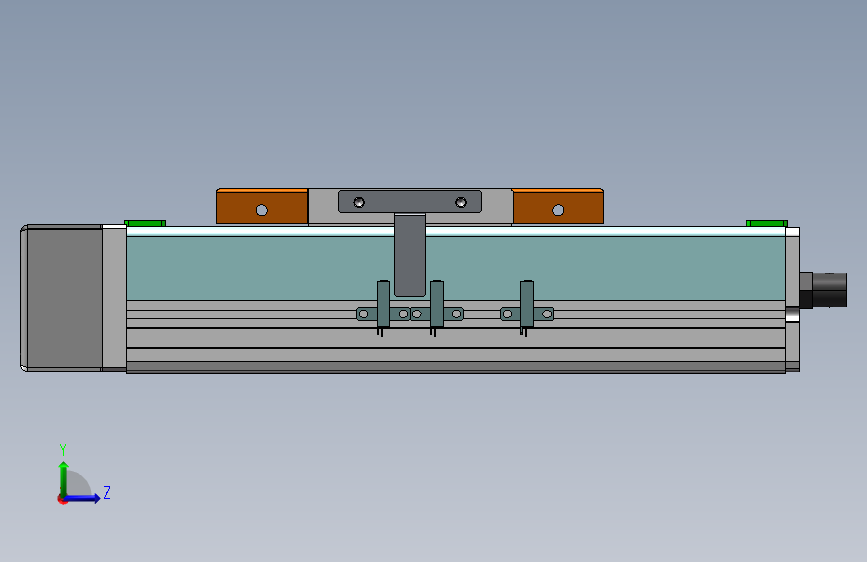This screenshot has height=562, width=867.
Task: Click the Y axis label
Action: (63, 450)
